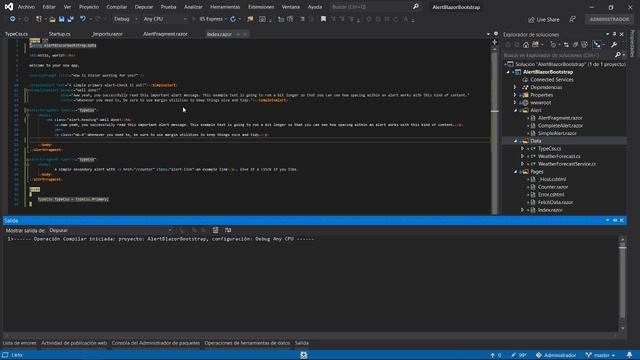Expand the Dependencias node
This screenshot has width=640, height=360.
(515, 87)
